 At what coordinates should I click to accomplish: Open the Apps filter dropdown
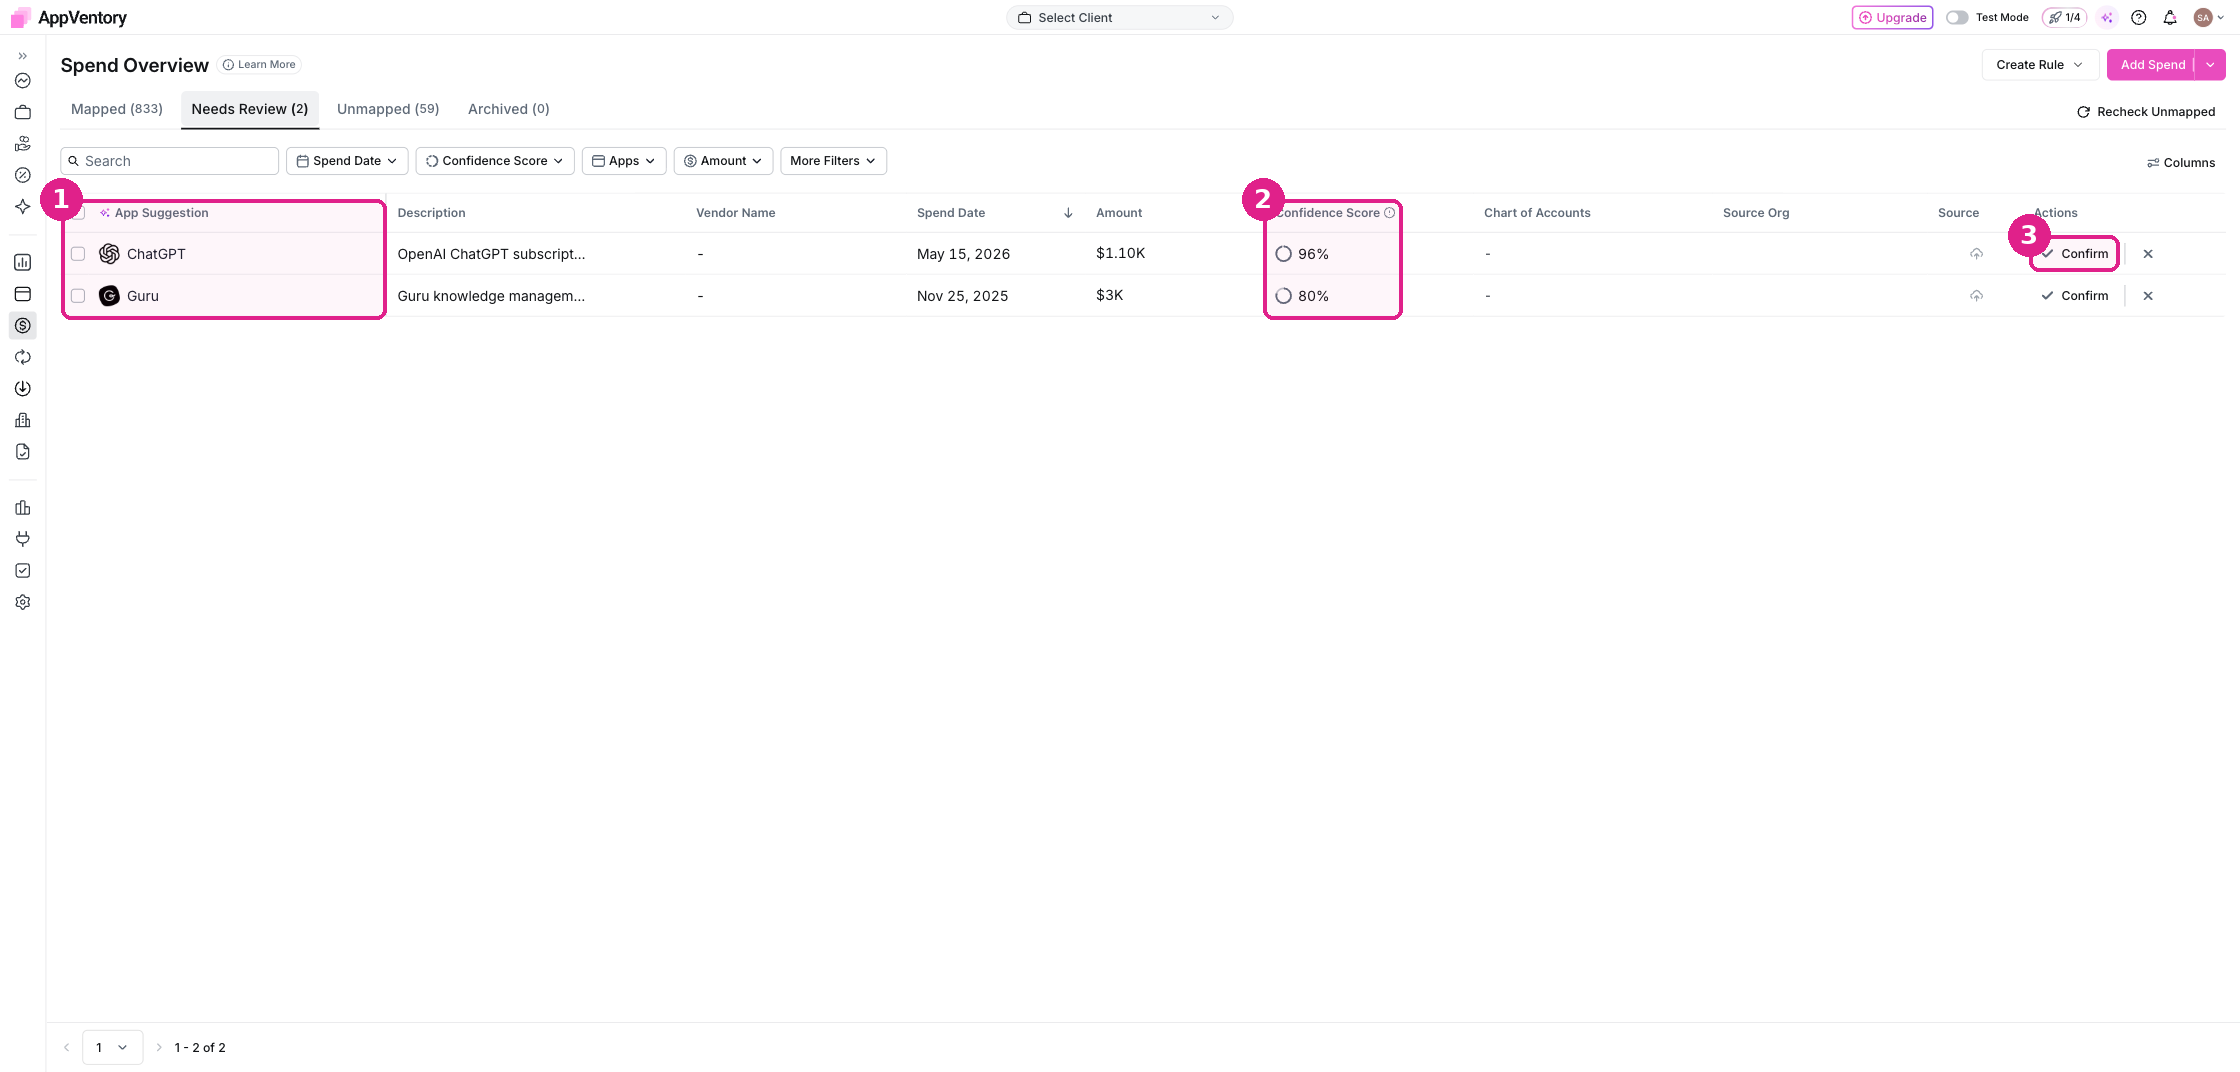pos(623,161)
